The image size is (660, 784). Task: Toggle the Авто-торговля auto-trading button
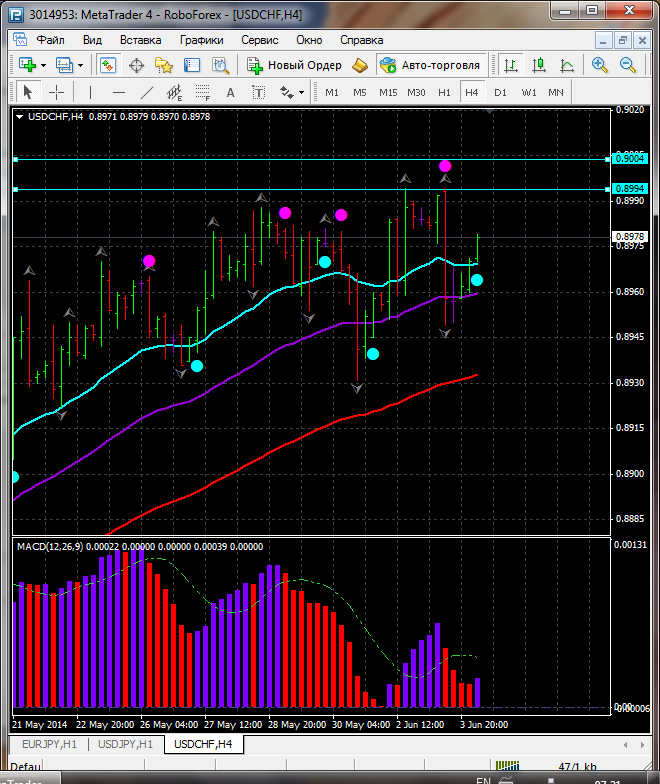(x=429, y=65)
